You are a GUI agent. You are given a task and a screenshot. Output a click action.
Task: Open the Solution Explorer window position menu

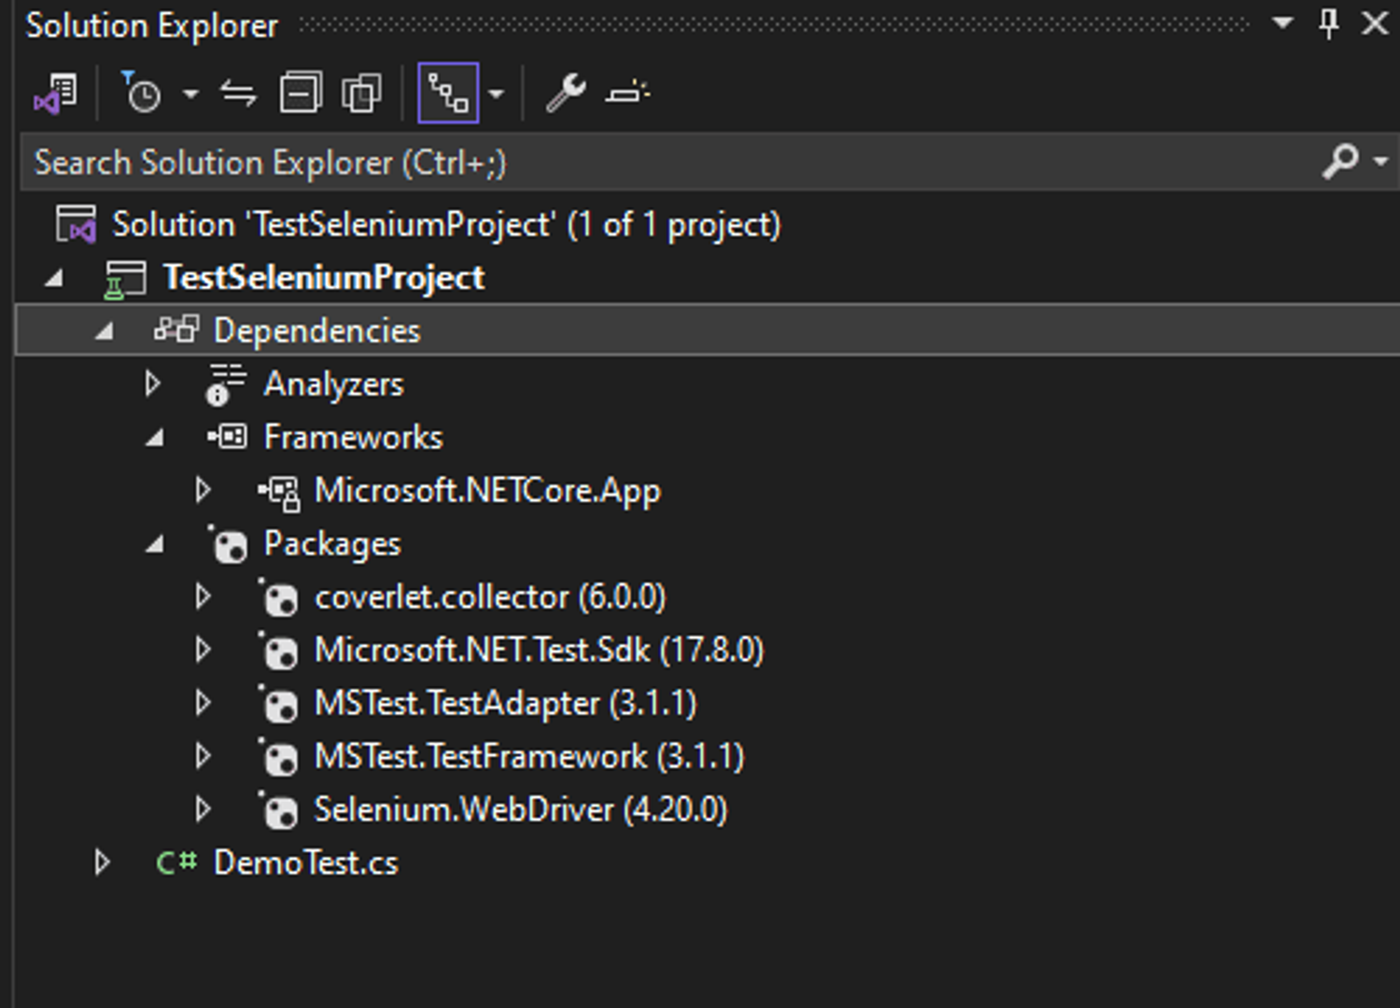pos(1283,22)
